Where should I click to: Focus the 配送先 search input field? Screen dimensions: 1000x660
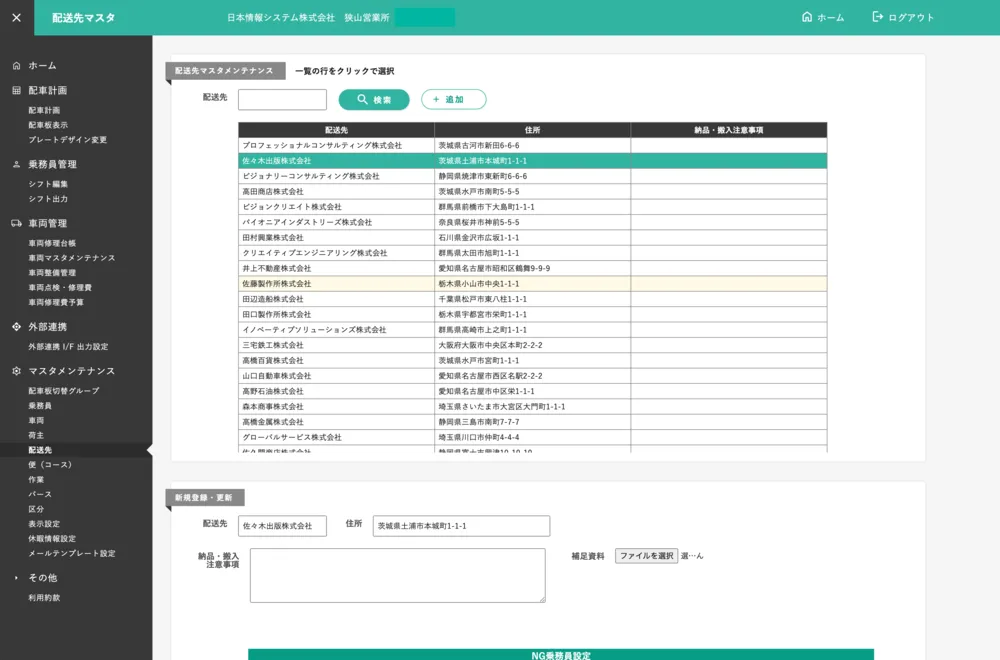click(x=282, y=100)
